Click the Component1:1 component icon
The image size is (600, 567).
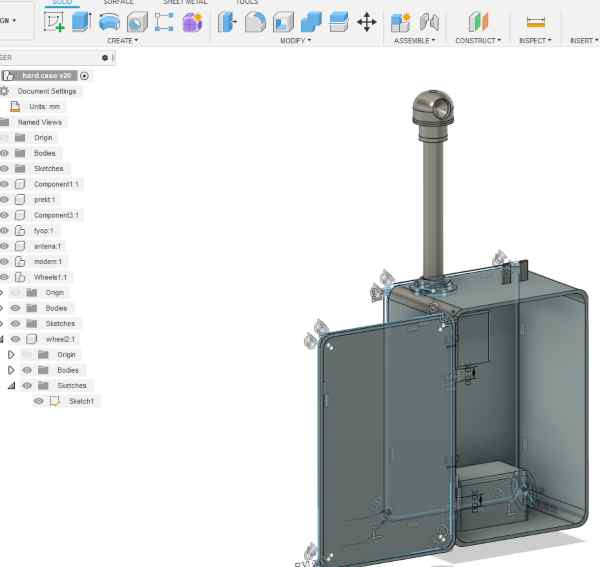click(20, 184)
